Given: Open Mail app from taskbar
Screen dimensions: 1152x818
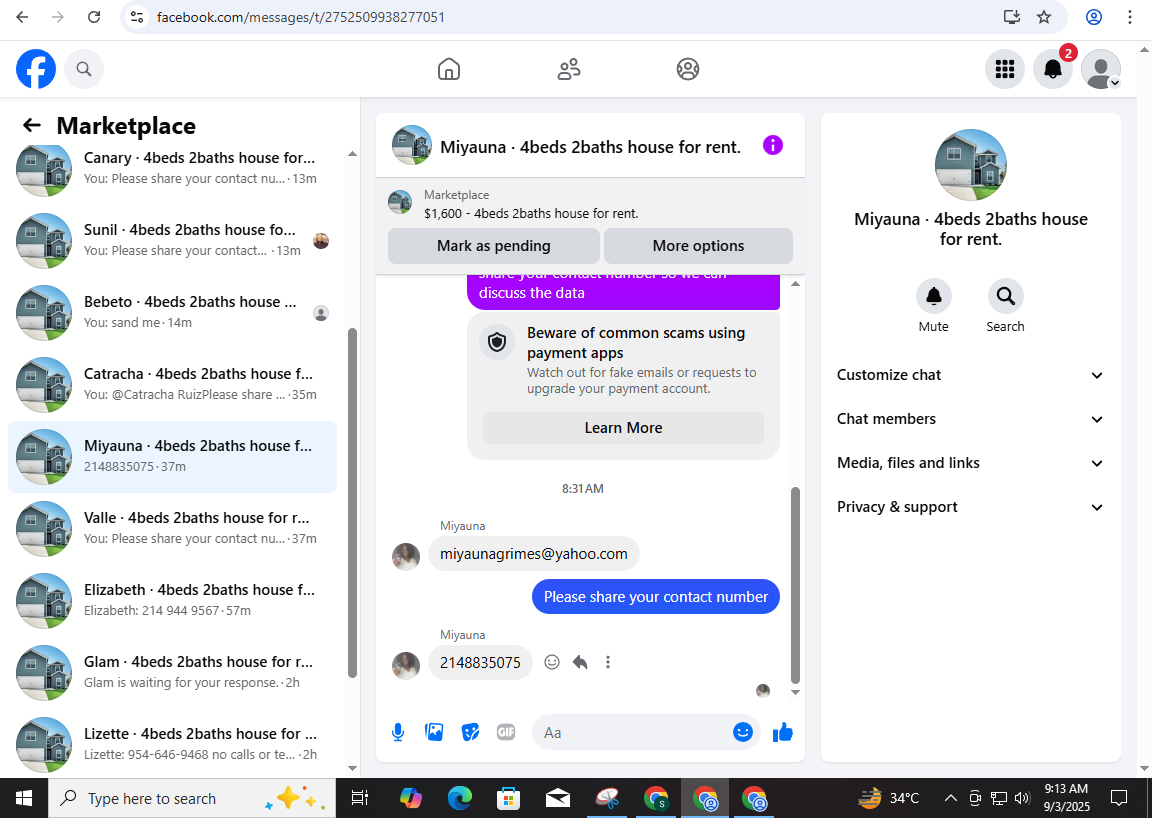Looking at the screenshot, I should coord(558,798).
